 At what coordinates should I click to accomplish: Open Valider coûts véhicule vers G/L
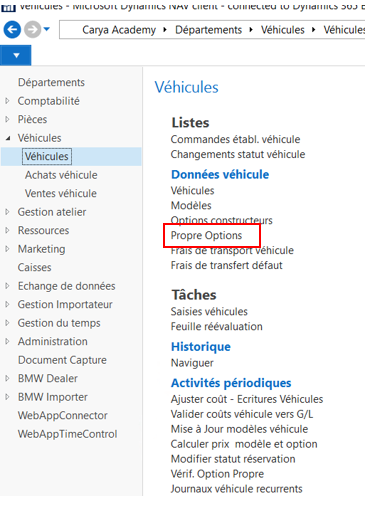click(x=242, y=414)
